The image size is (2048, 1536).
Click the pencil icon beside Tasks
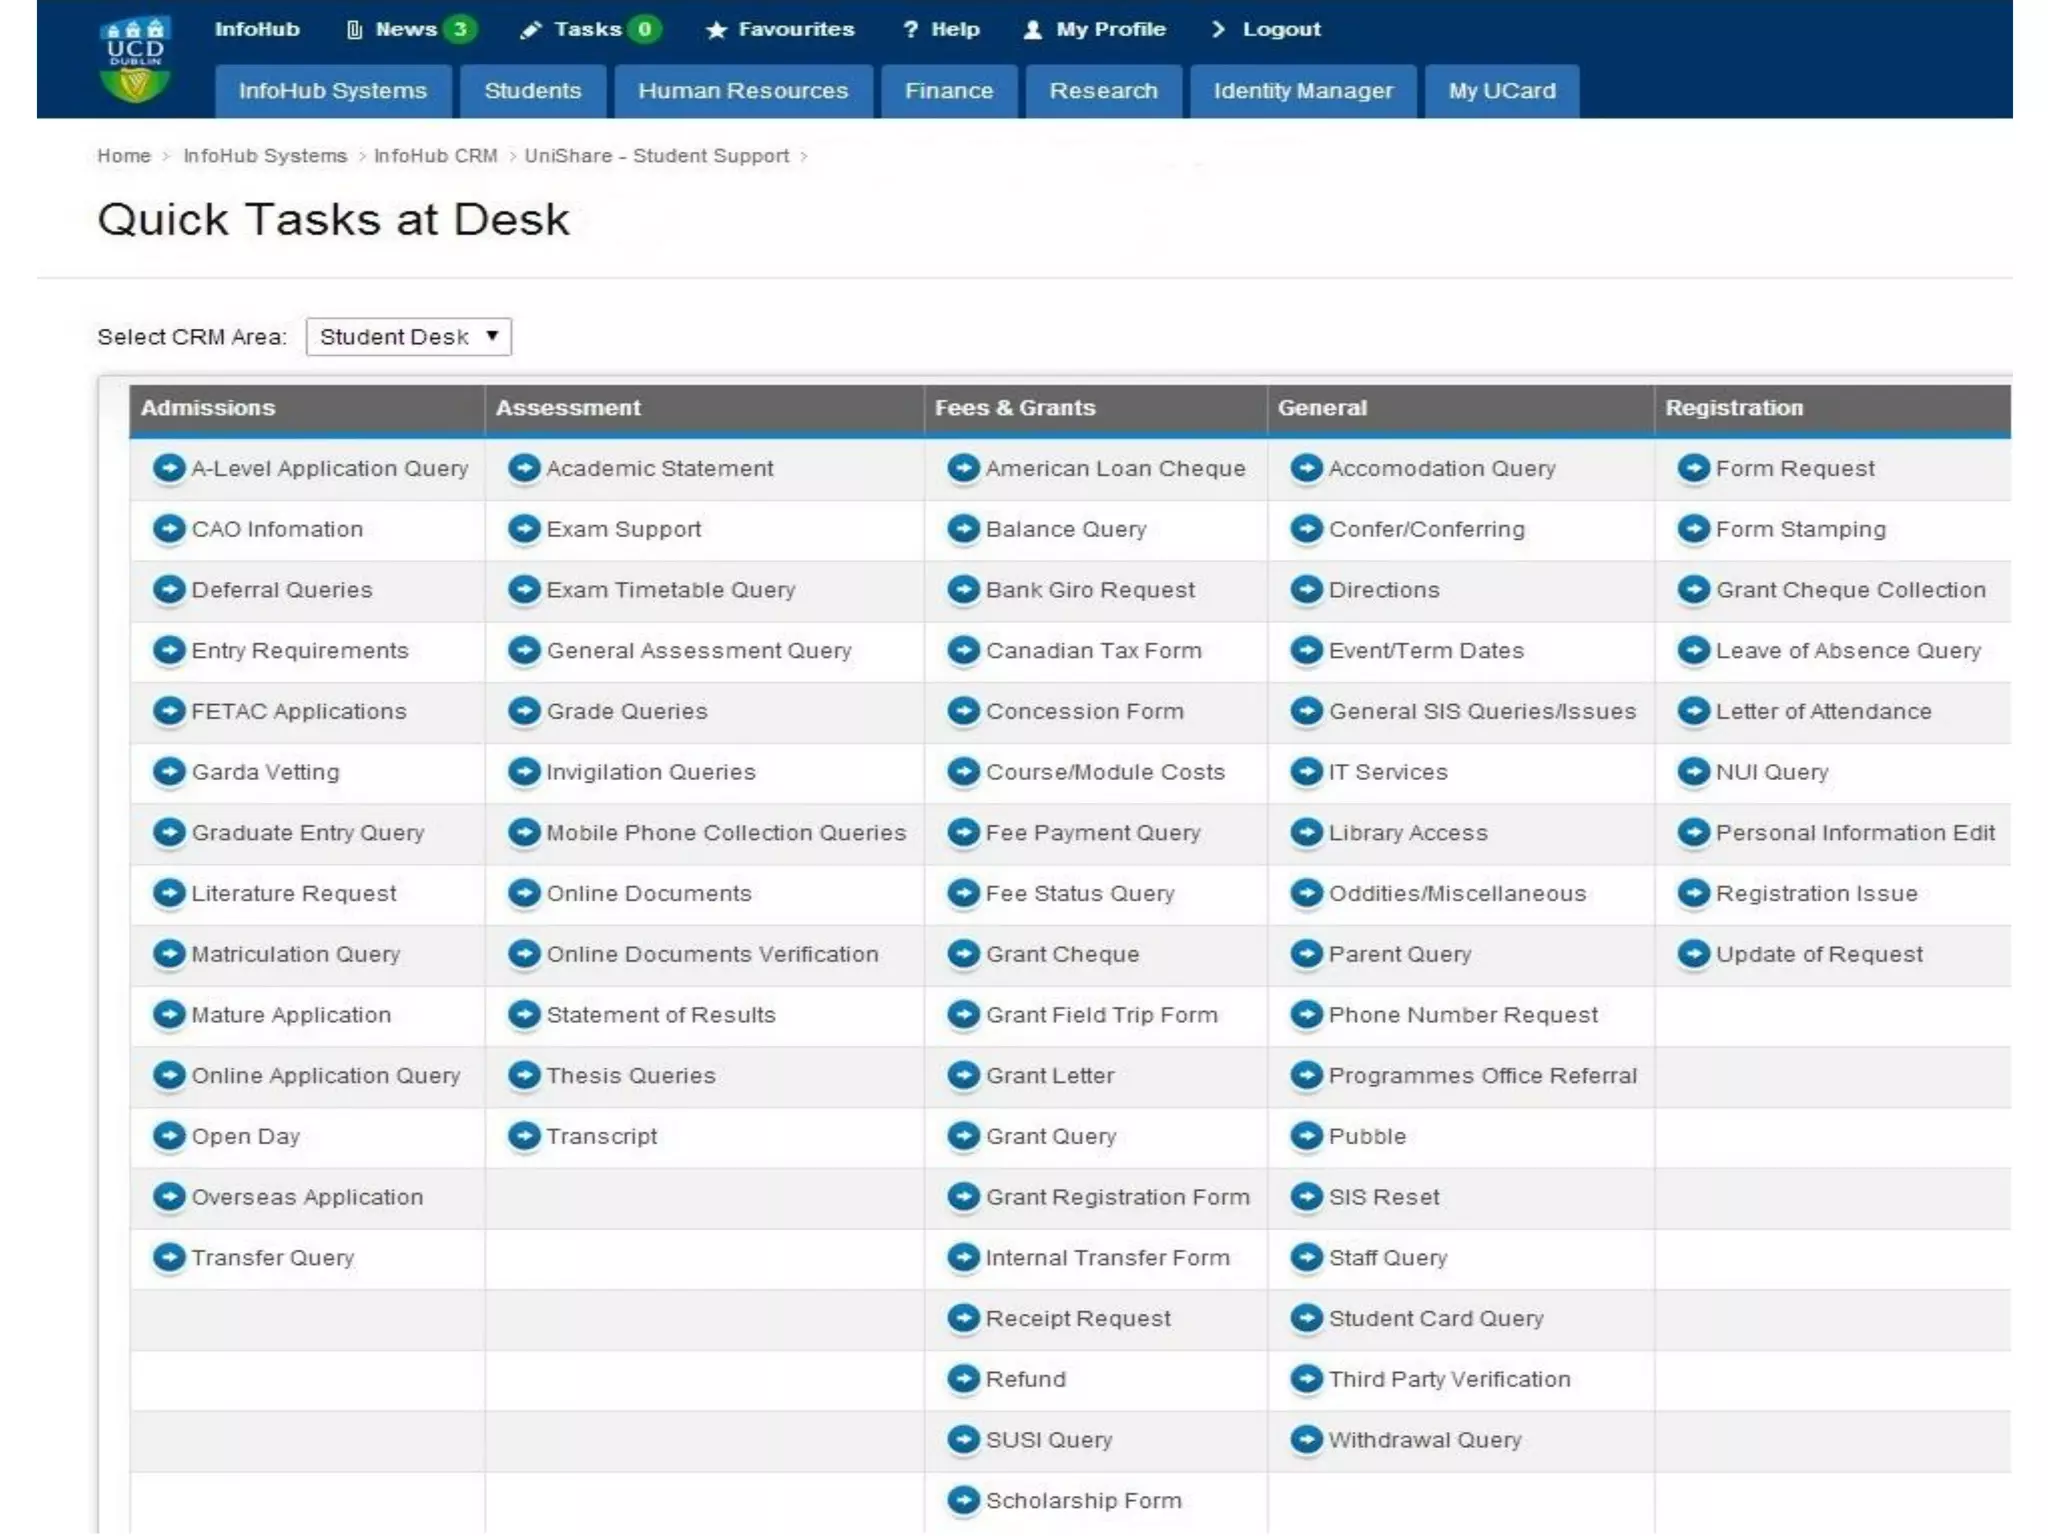point(530,30)
